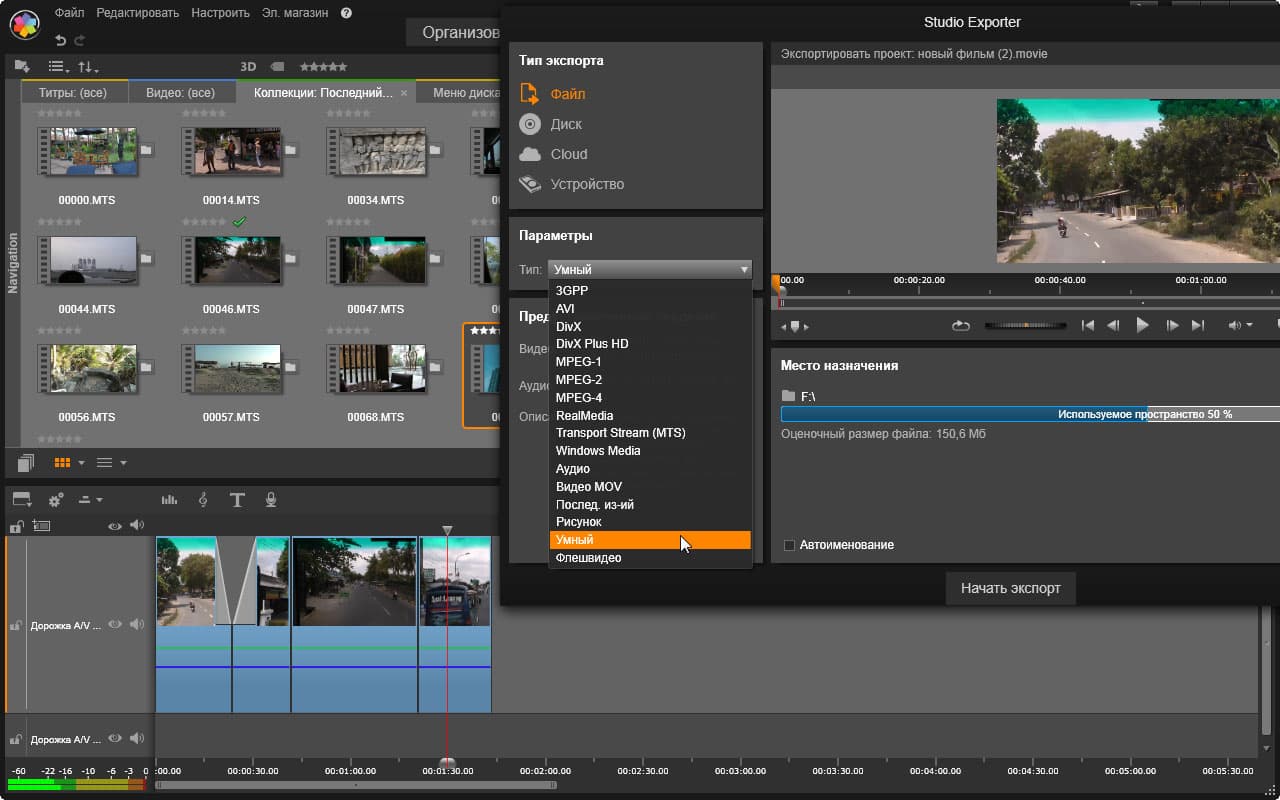Screen dimensions: 1280x800
Task: Open the treble clef music tool
Action: pos(204,500)
